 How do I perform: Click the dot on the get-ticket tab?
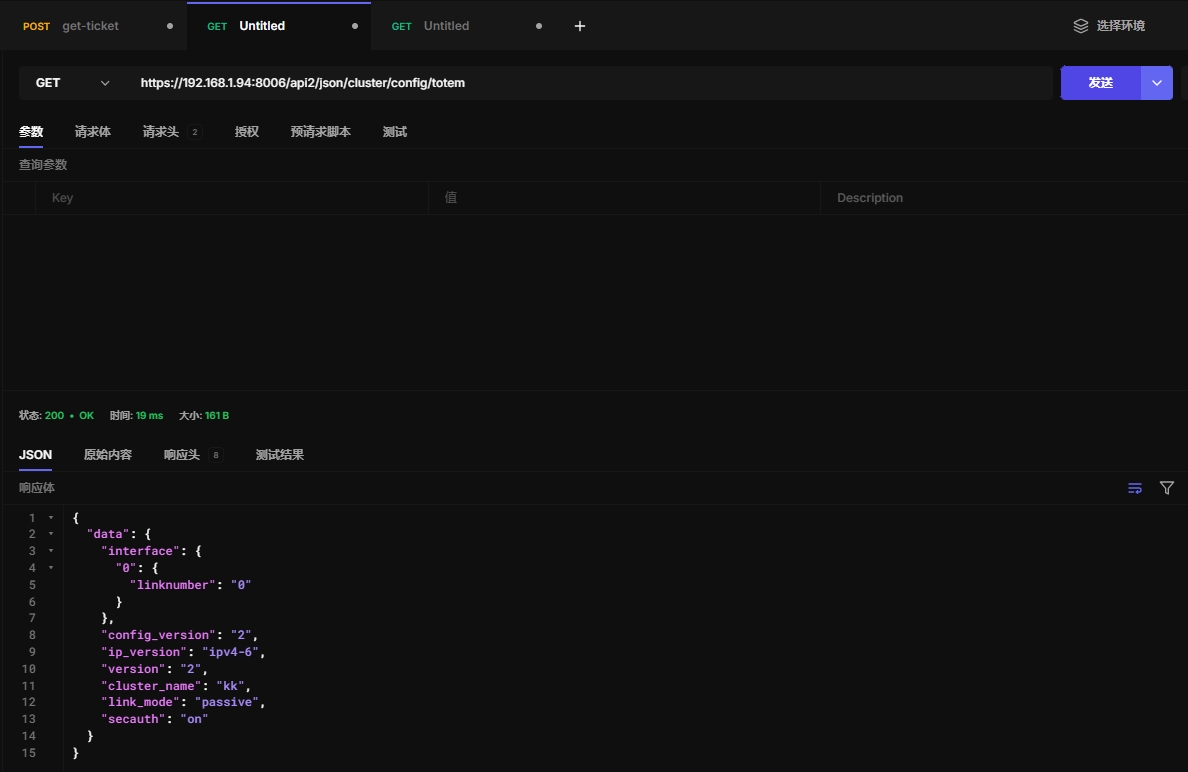tap(170, 26)
